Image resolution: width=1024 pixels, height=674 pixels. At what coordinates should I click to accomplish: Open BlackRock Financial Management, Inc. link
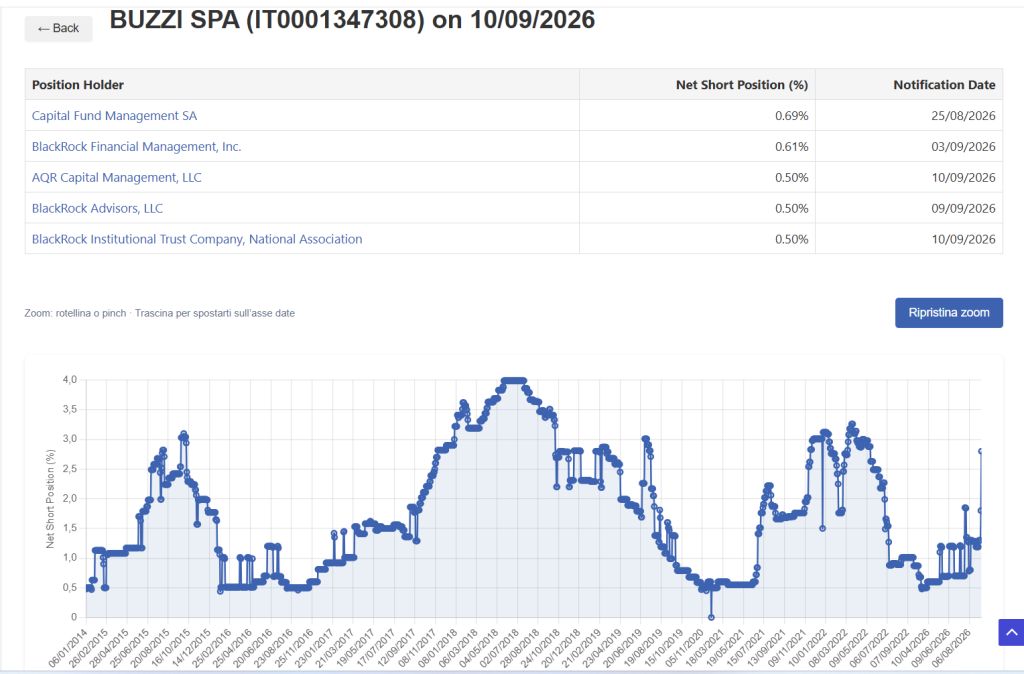pos(136,147)
